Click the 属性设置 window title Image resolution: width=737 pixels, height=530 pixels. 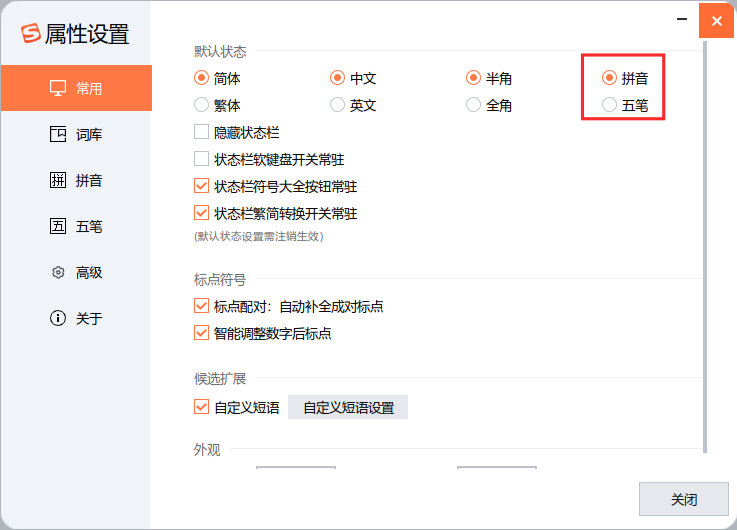coord(87,34)
